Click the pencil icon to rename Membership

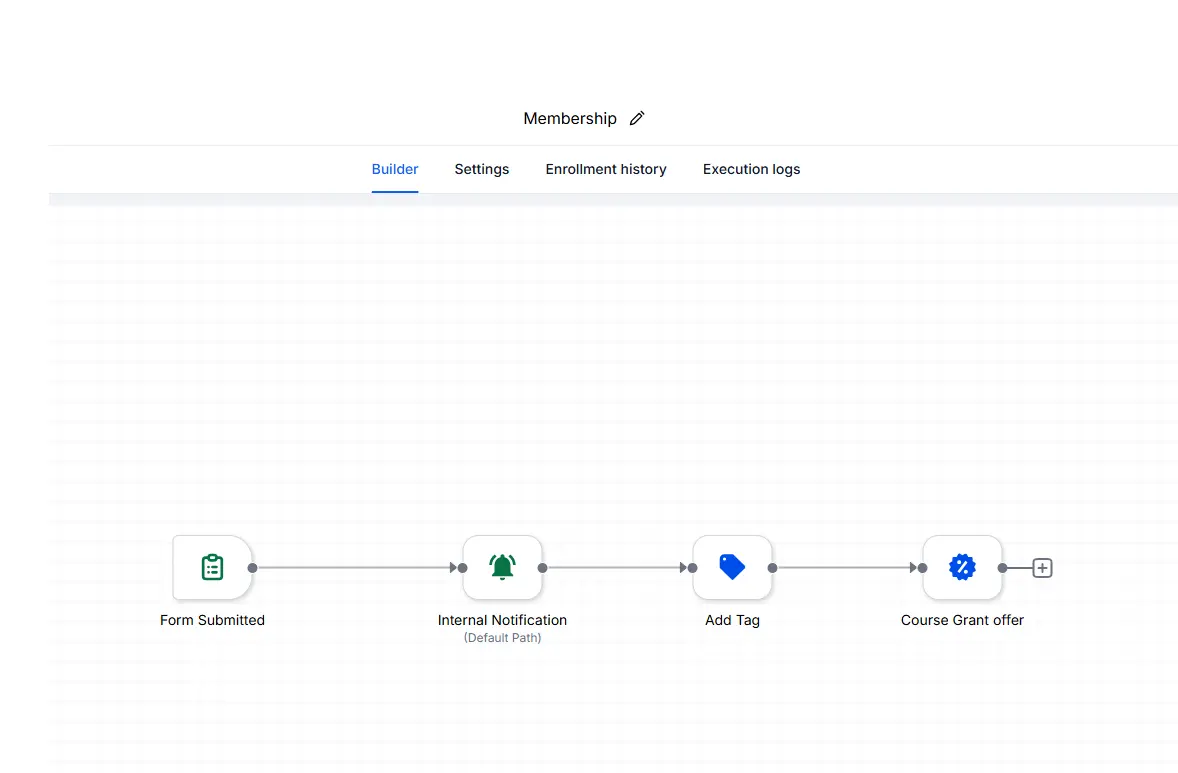(637, 119)
